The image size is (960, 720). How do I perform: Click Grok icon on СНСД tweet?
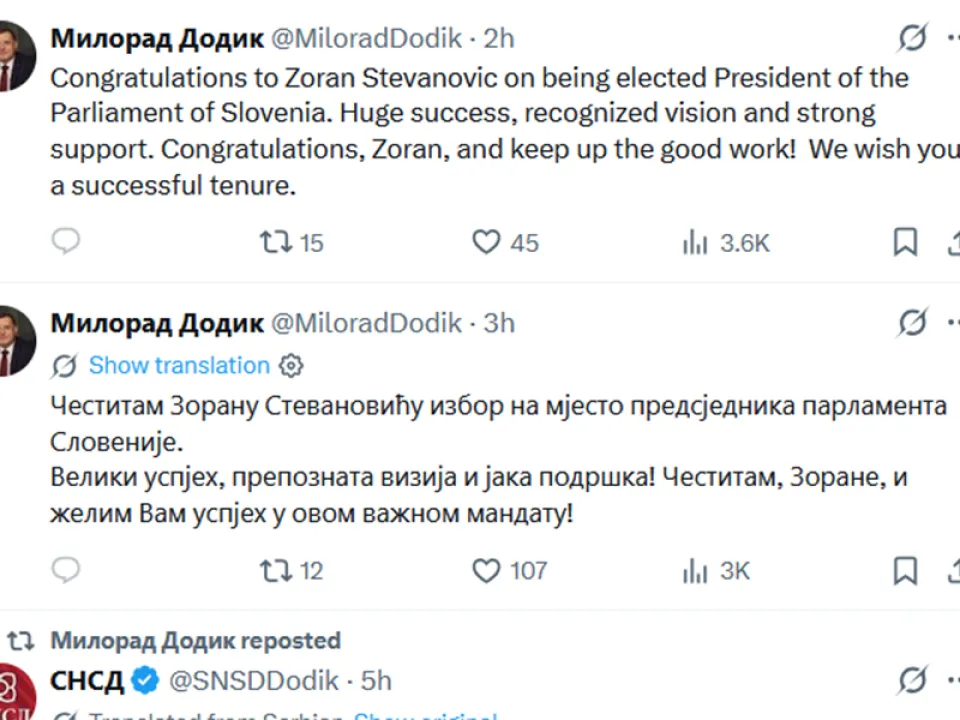point(912,681)
